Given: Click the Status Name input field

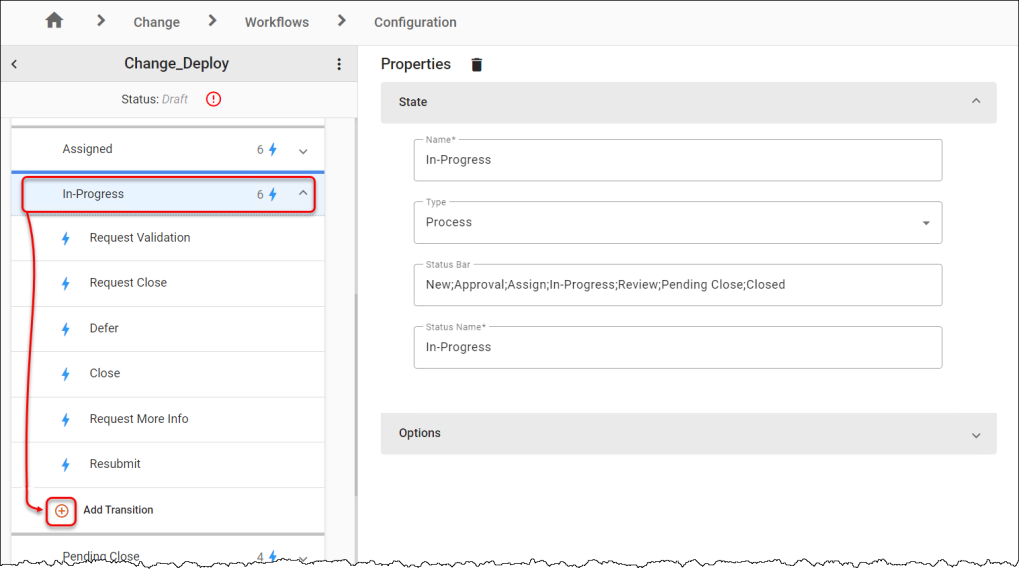Looking at the screenshot, I should 678,347.
